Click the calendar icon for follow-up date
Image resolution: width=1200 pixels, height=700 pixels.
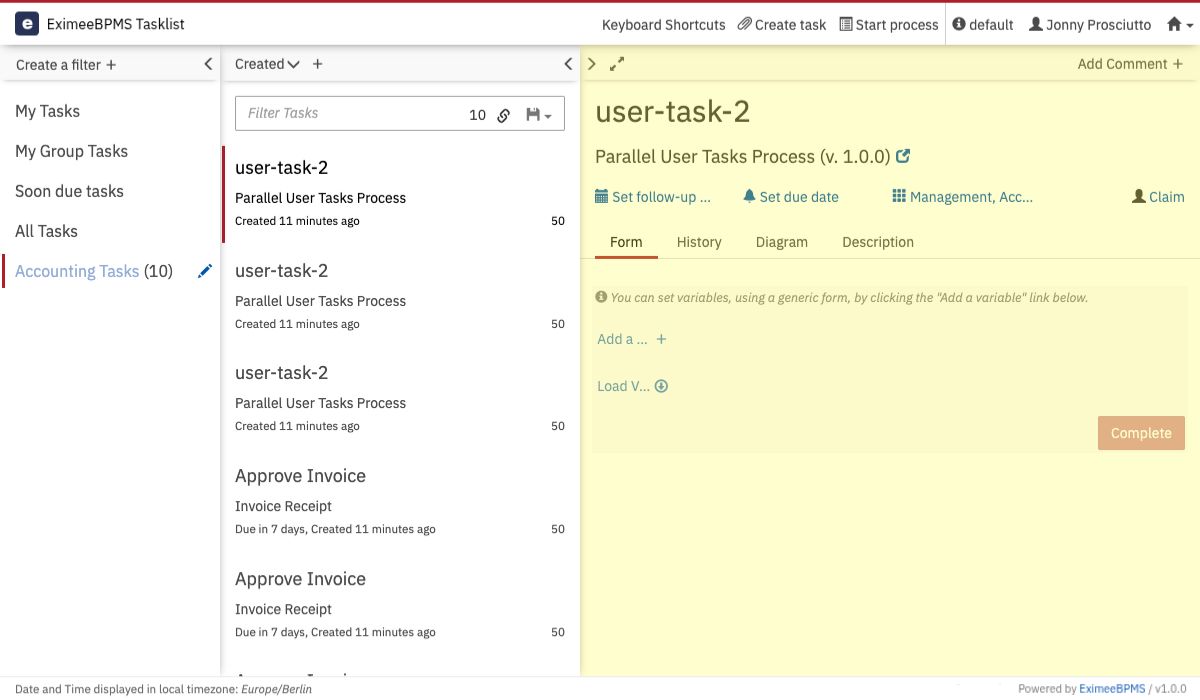(x=601, y=197)
